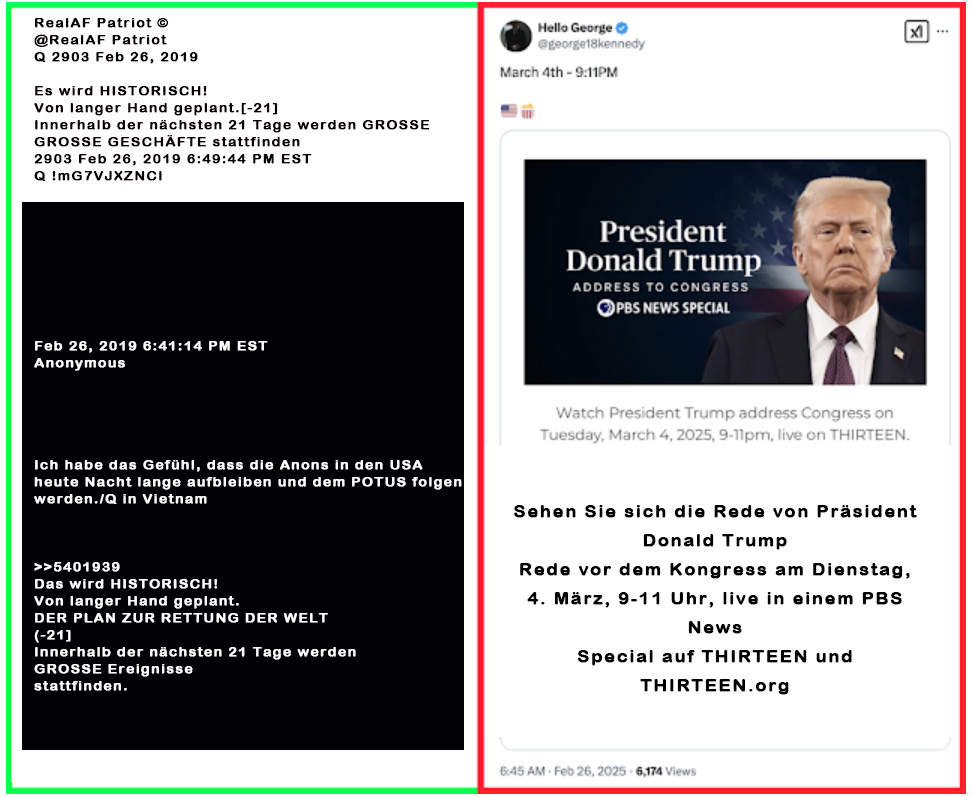
Task: Click Hello George's profile avatar
Action: click(516, 35)
